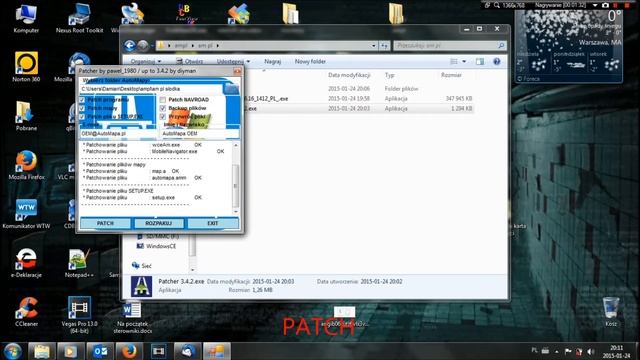The width and height of the screenshot is (640, 360).
Task: Open e-Deklaracje desktop icon
Action: coord(26,263)
